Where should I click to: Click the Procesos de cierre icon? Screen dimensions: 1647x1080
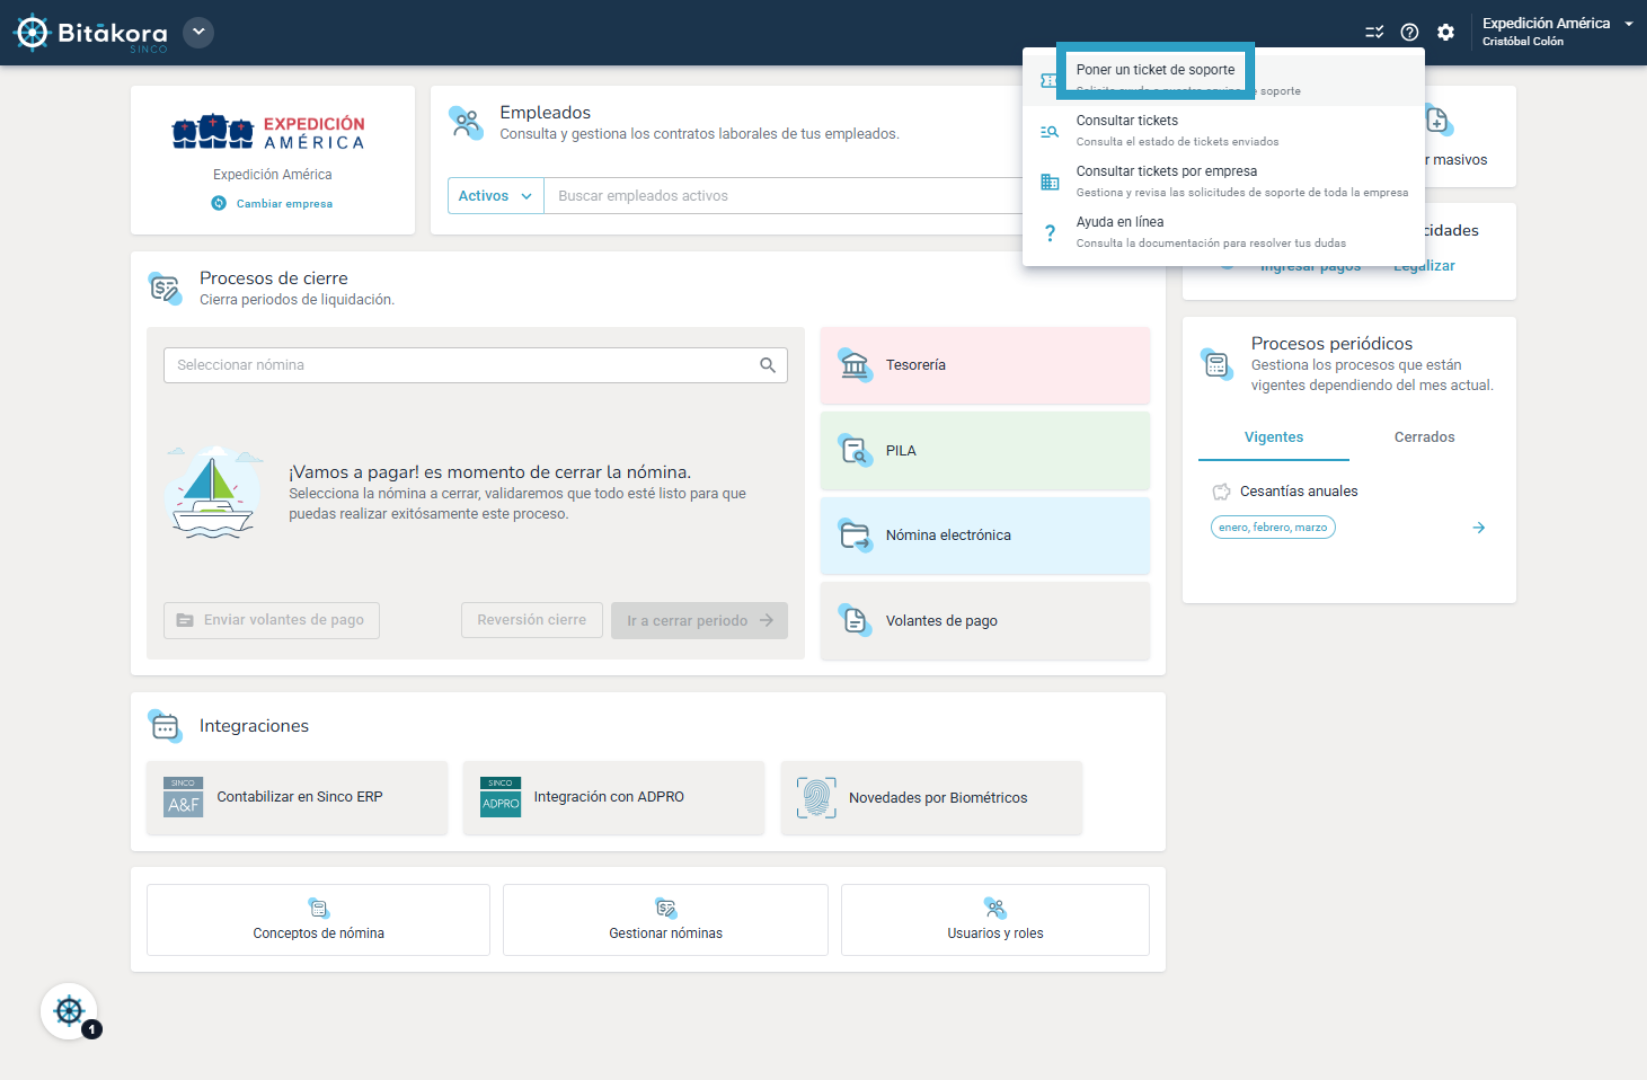coord(165,288)
